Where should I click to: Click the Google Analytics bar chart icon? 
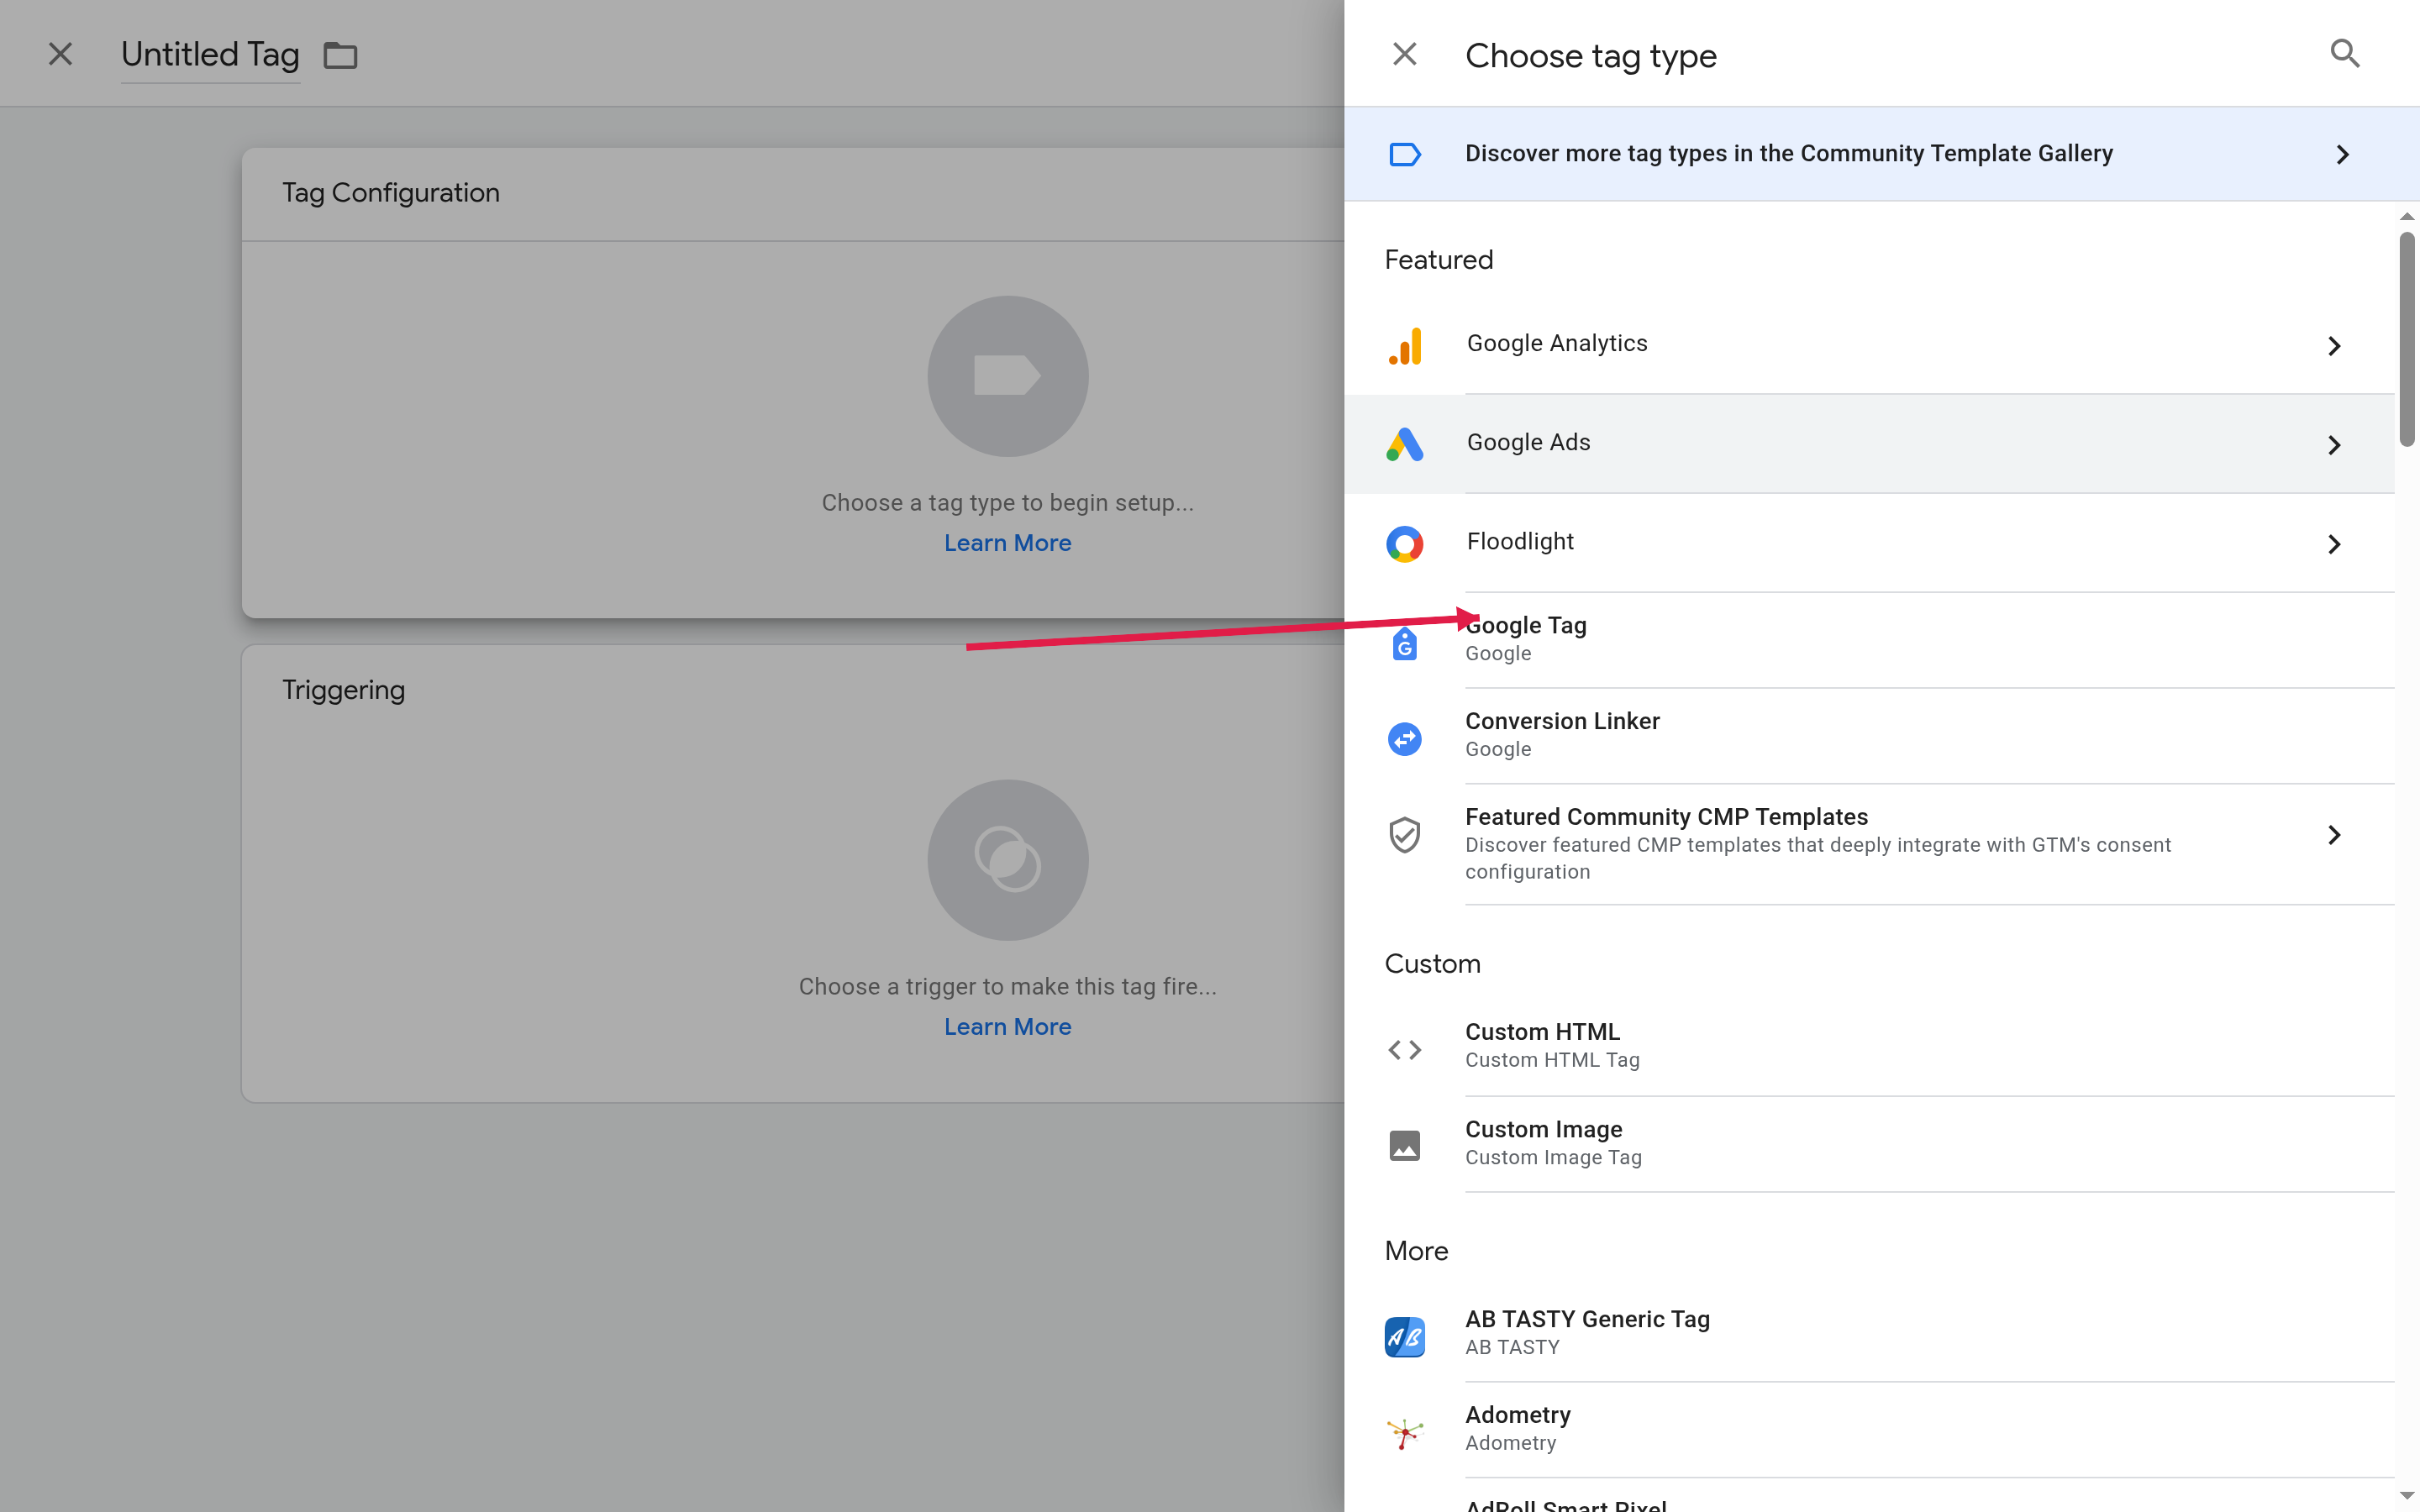[x=1404, y=346]
